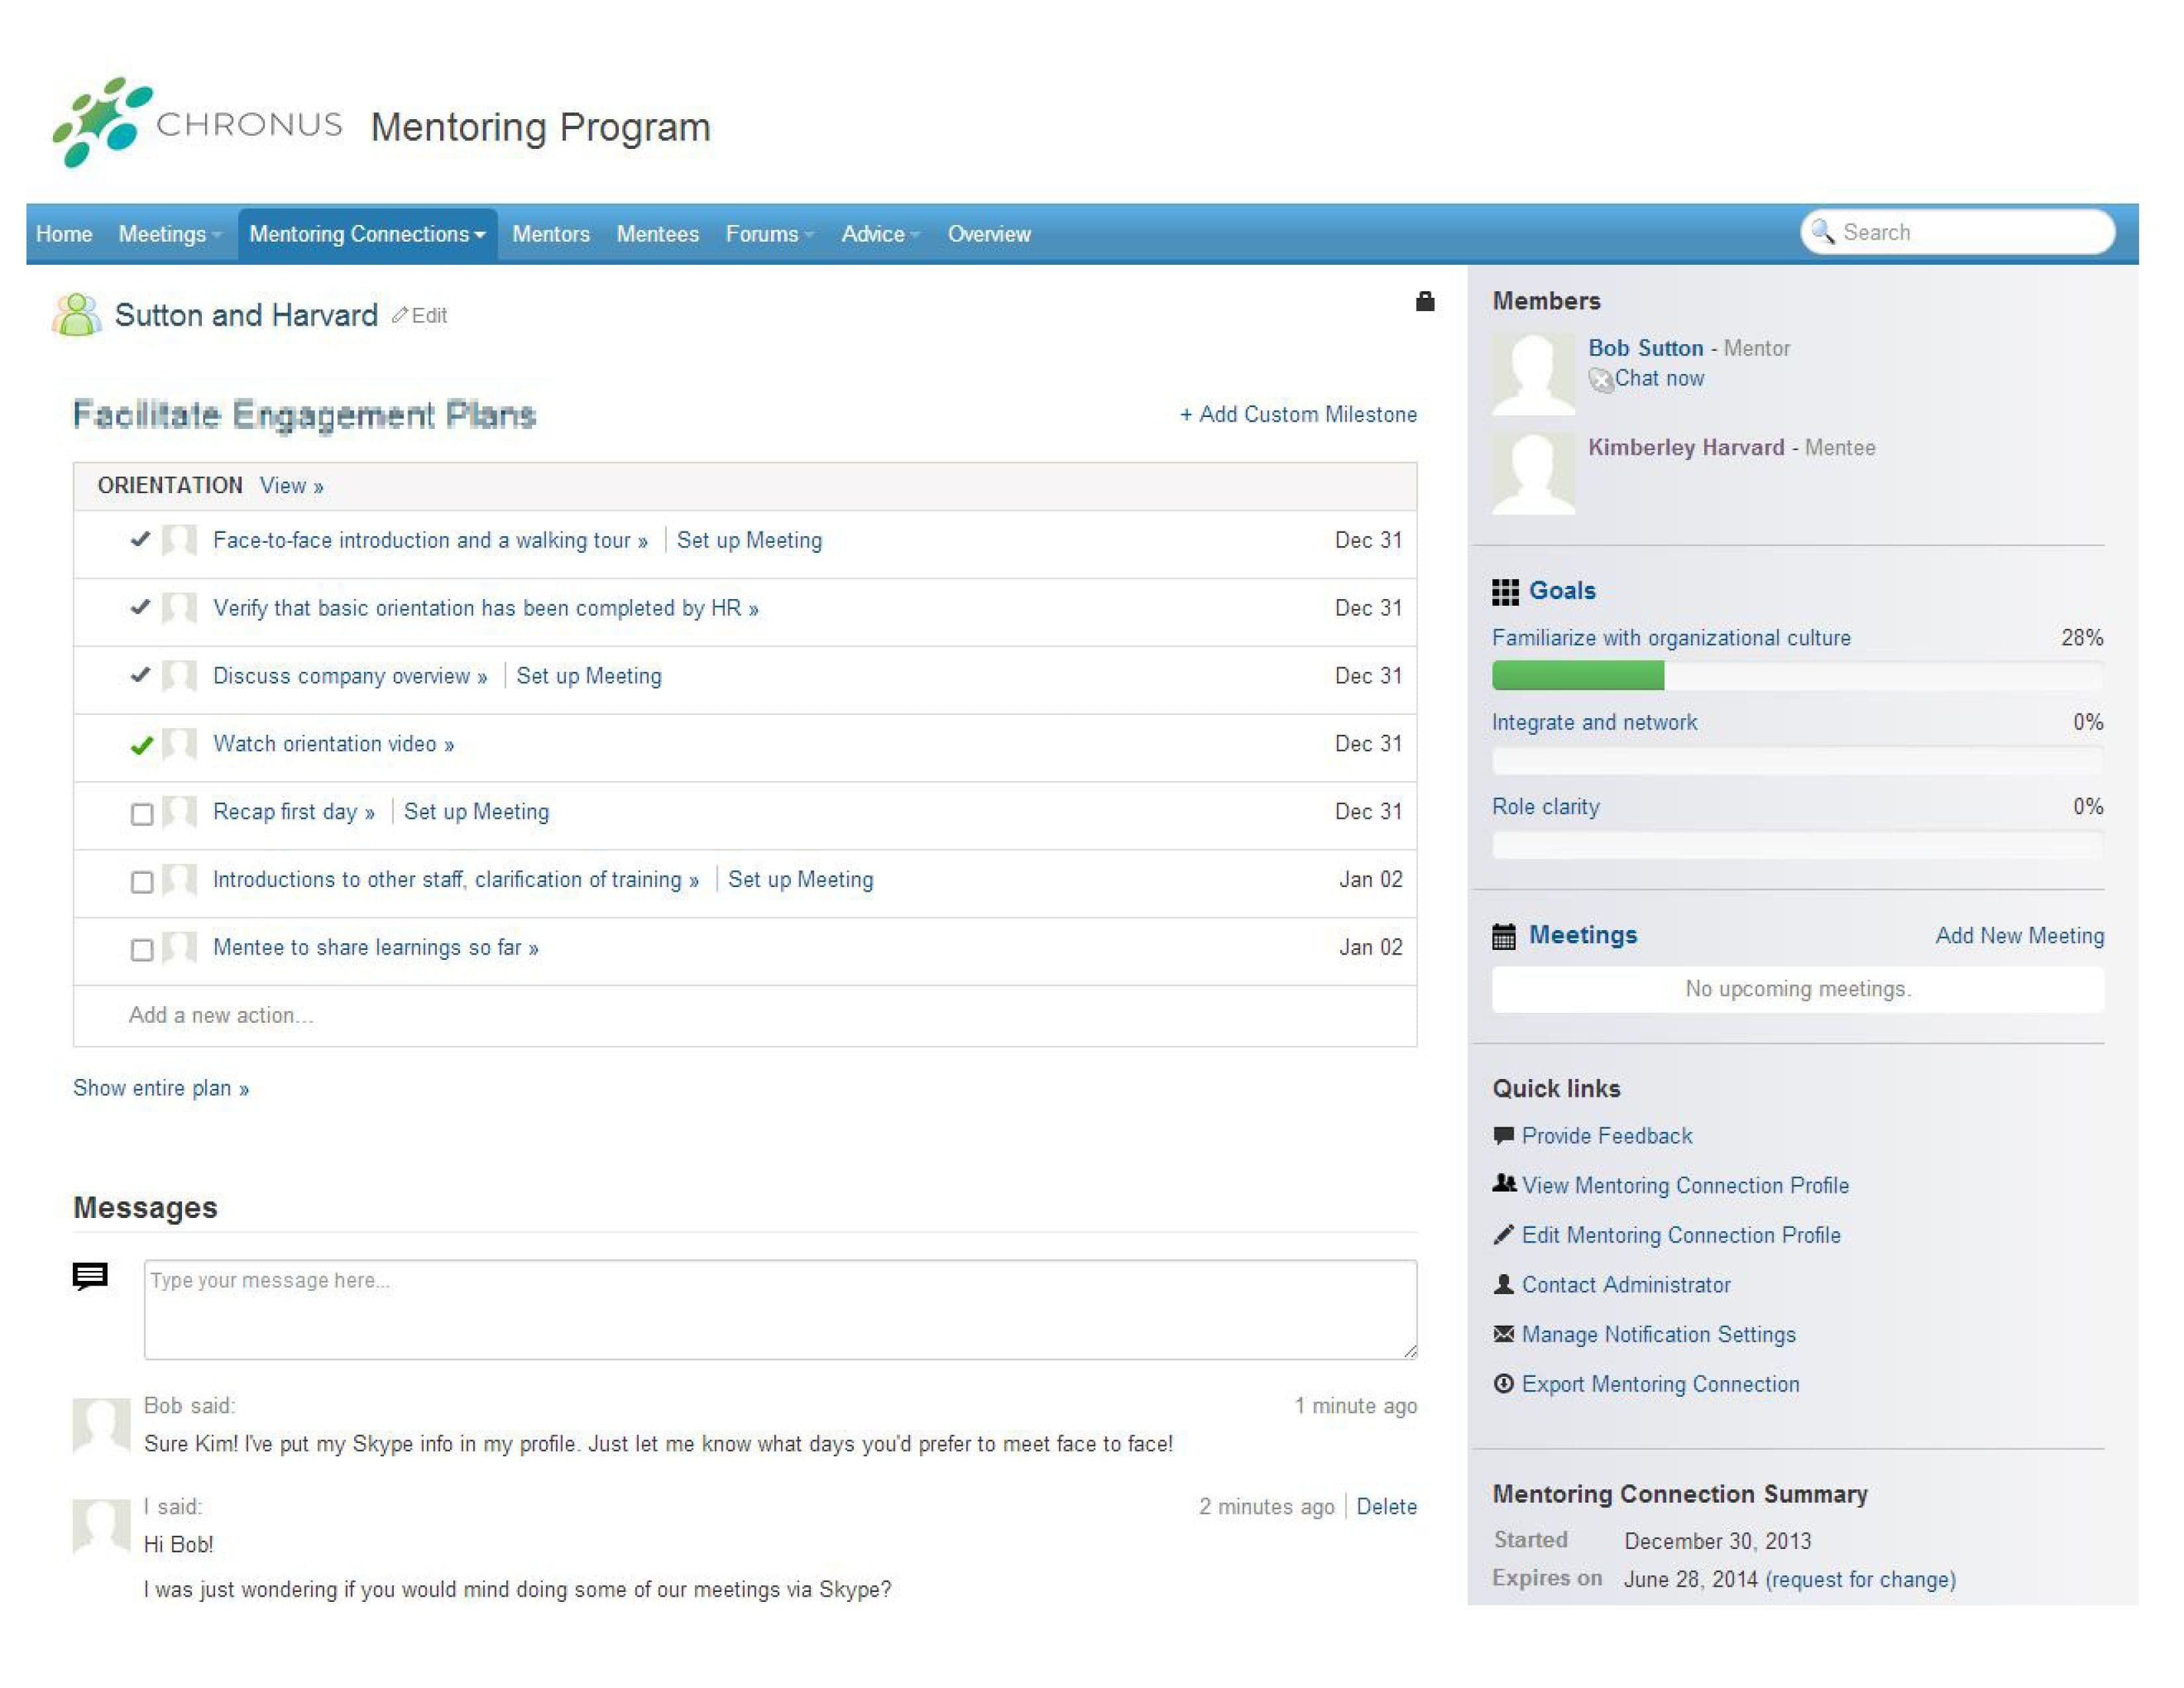This screenshot has width=2184, height=1688.
Task: Open the Overview tab
Action: [989, 234]
